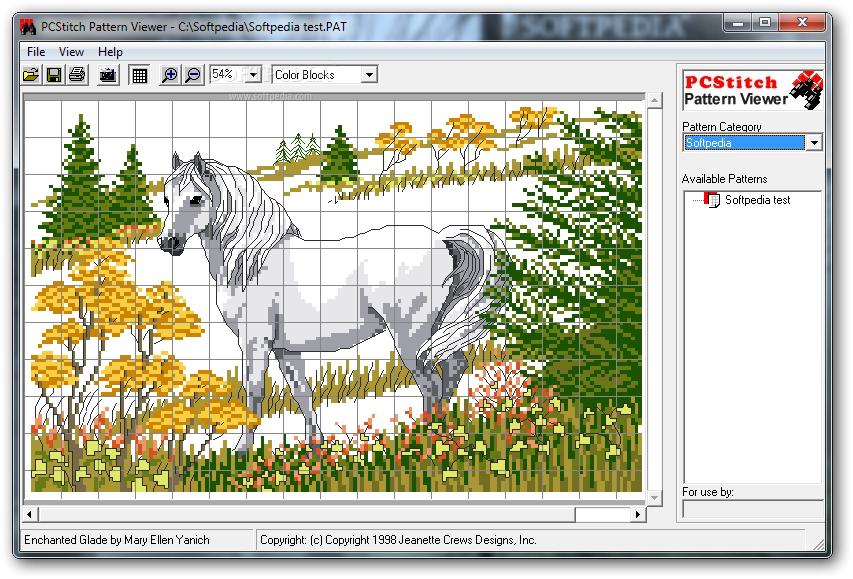Save pattern using floppy disk icon
The image size is (853, 579).
(x=54, y=75)
